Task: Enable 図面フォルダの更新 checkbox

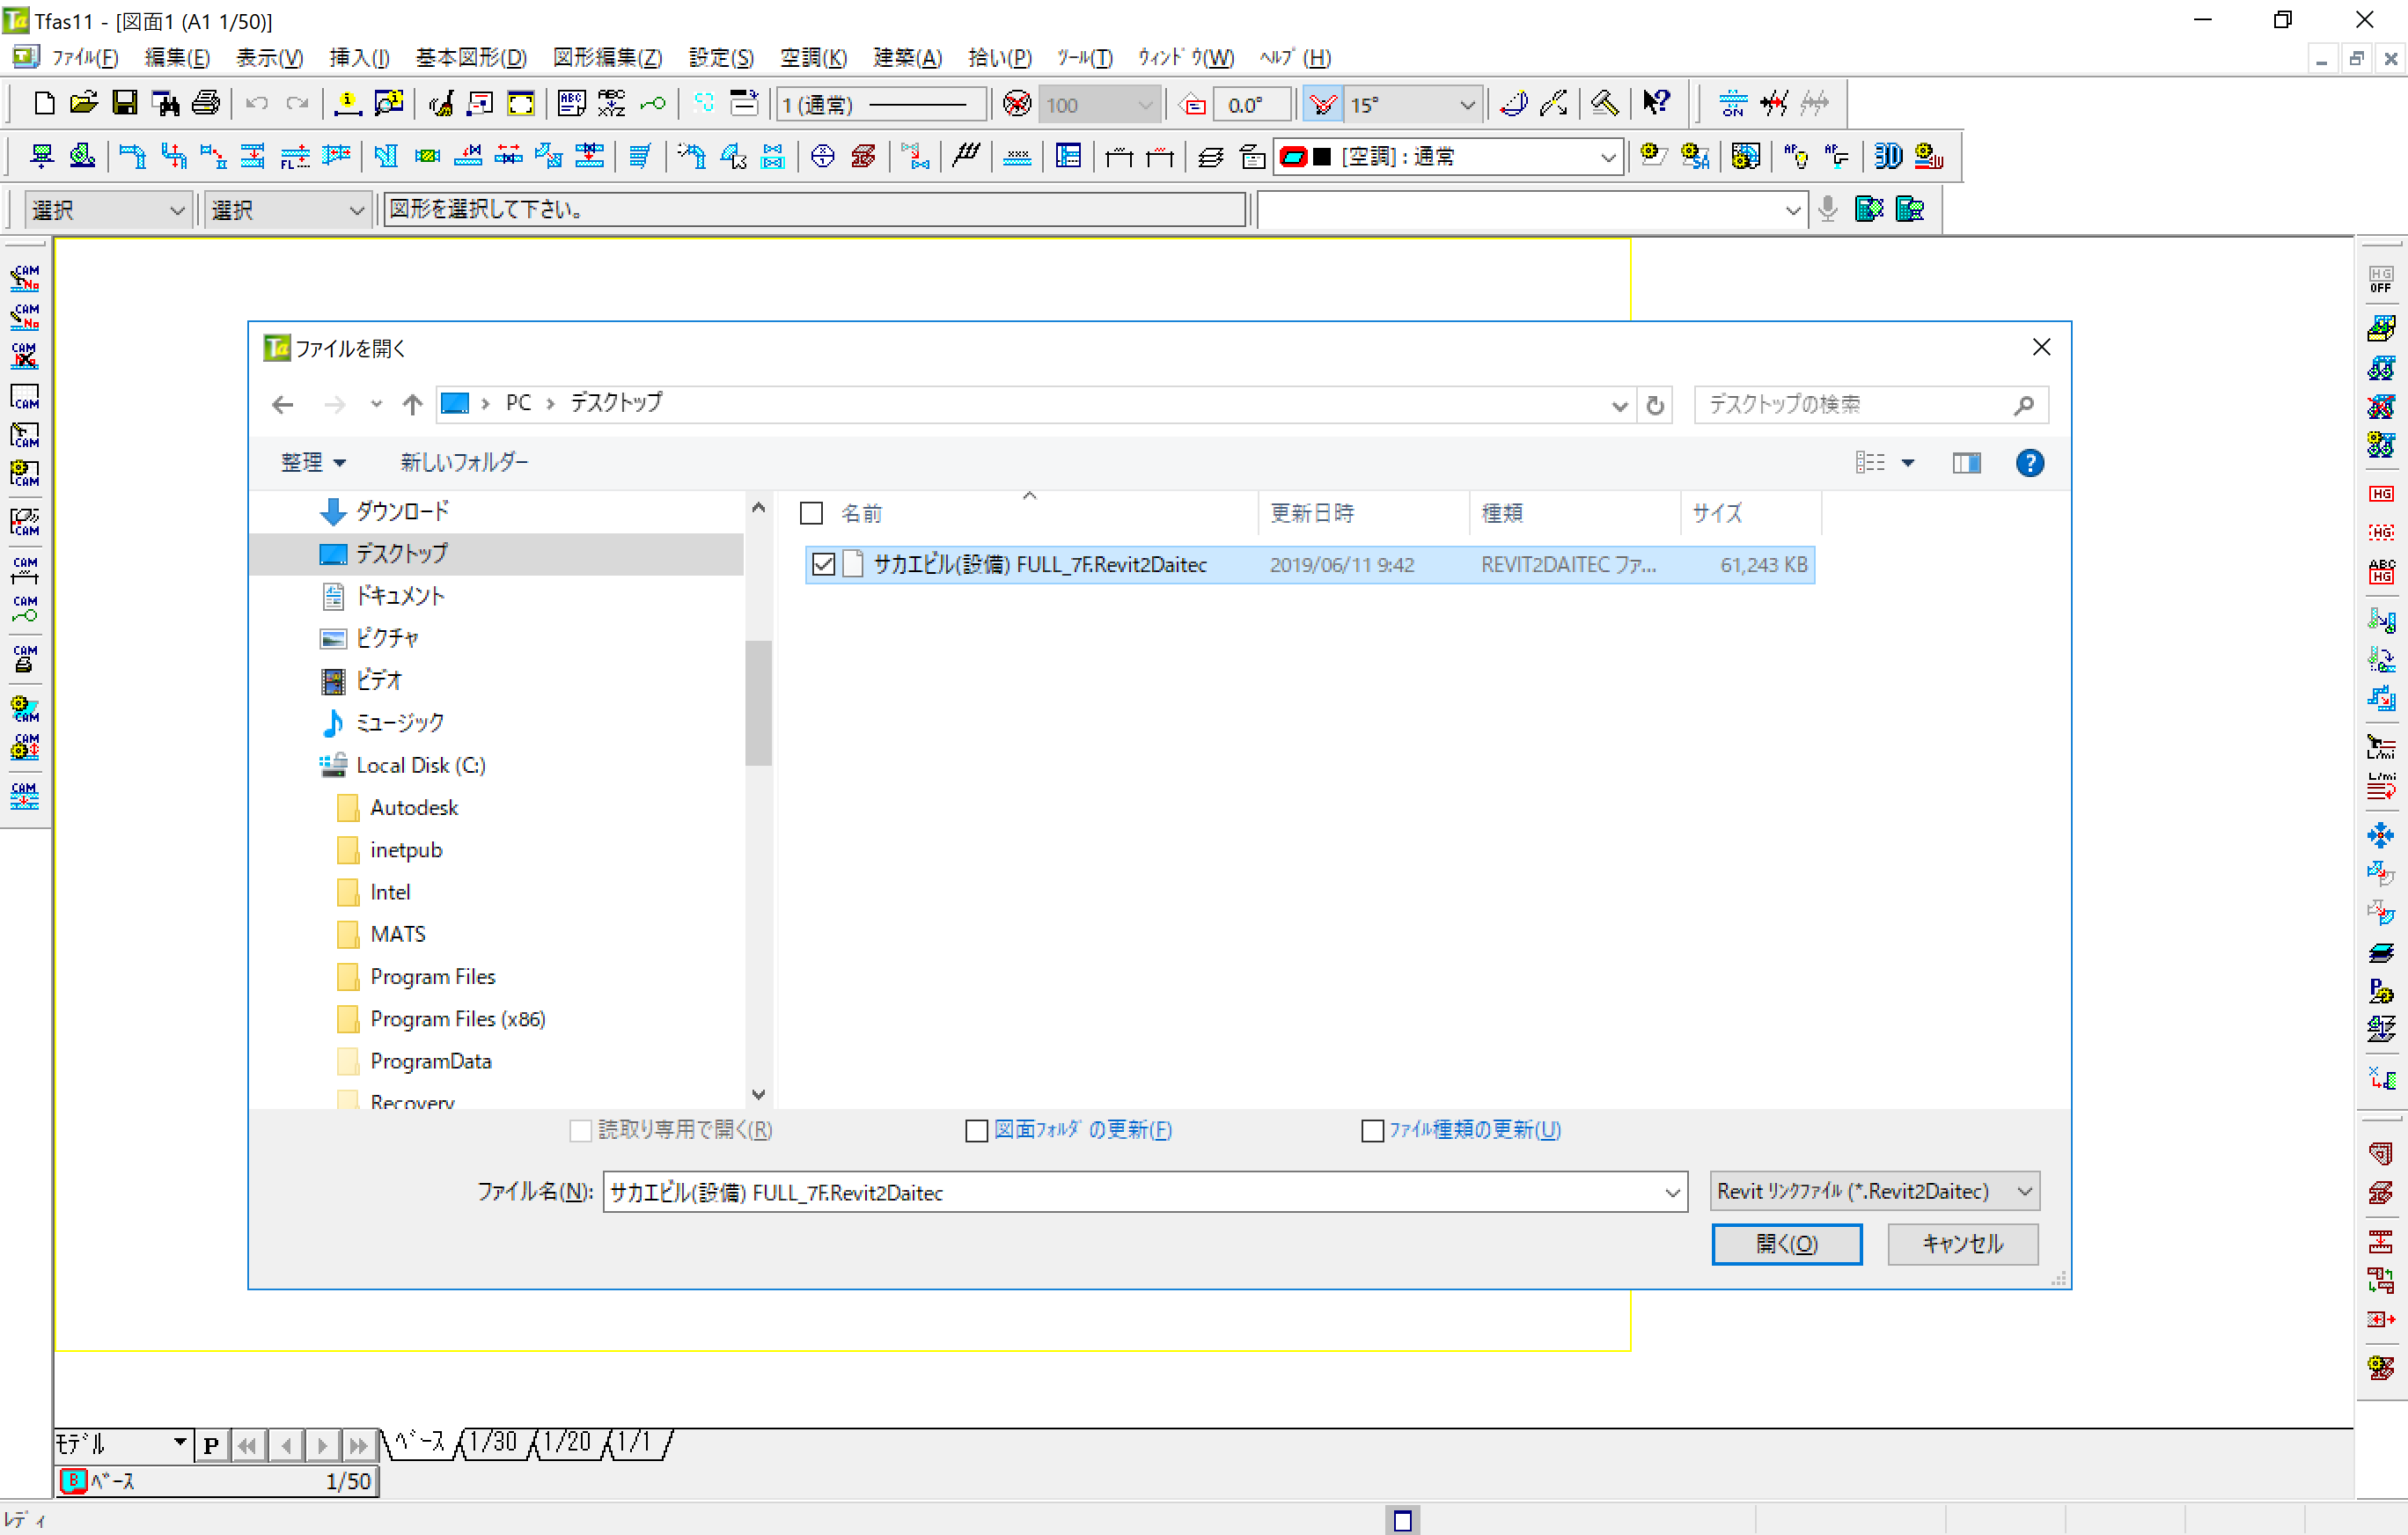Action: [977, 1130]
